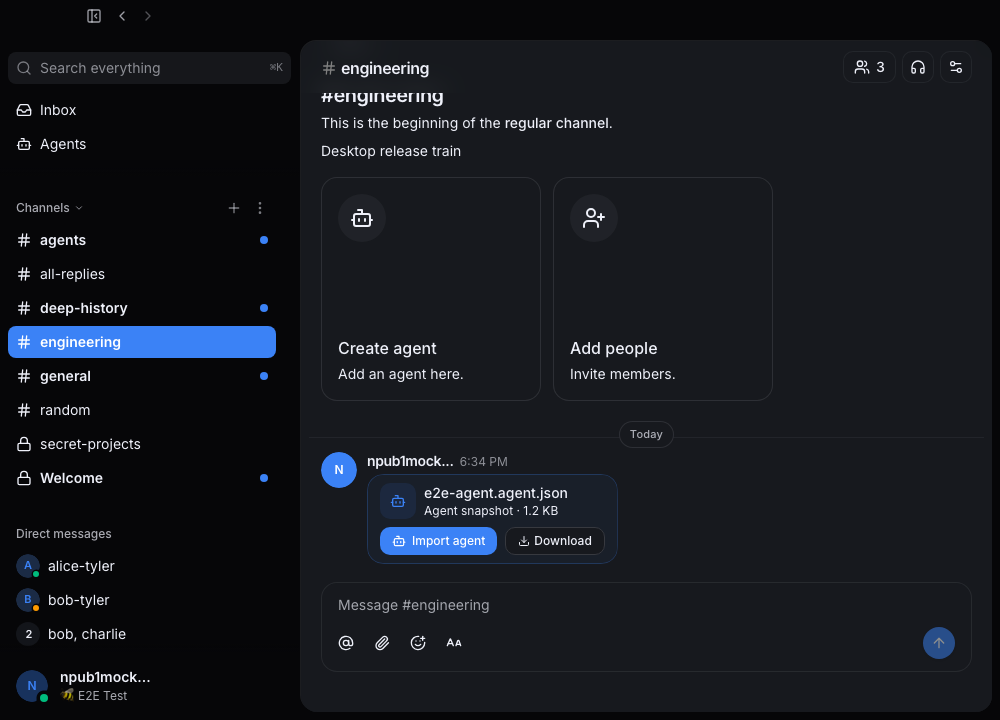Download the e2e-agent.agent.json file
Viewport: 1000px width, 720px height.
coord(555,541)
